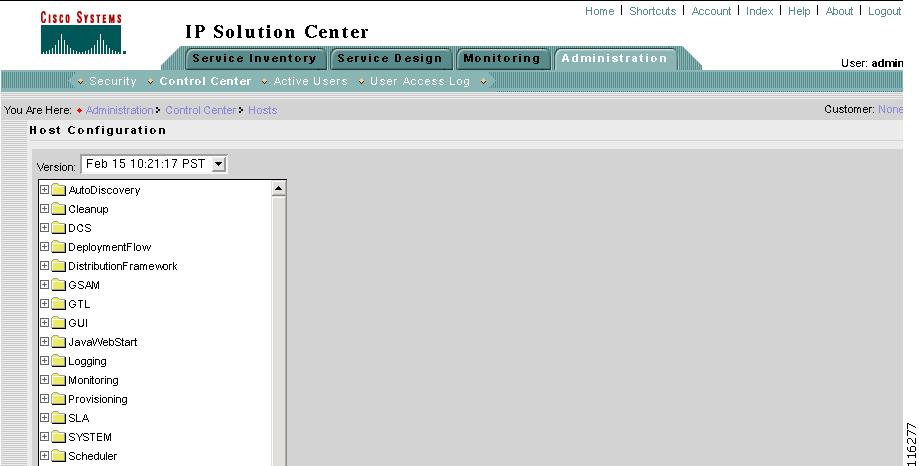Click the Cleanup folder icon
The width and height of the screenshot is (919, 466).
coord(58,209)
